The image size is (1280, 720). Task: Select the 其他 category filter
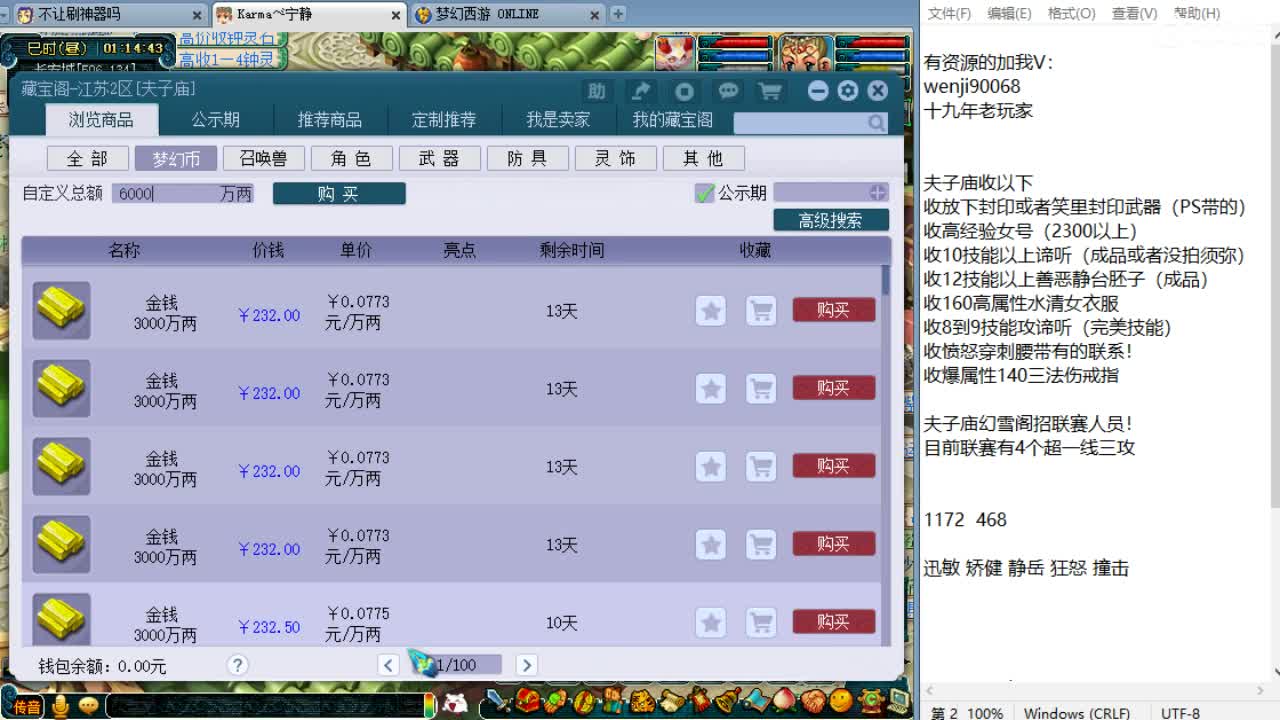704,158
